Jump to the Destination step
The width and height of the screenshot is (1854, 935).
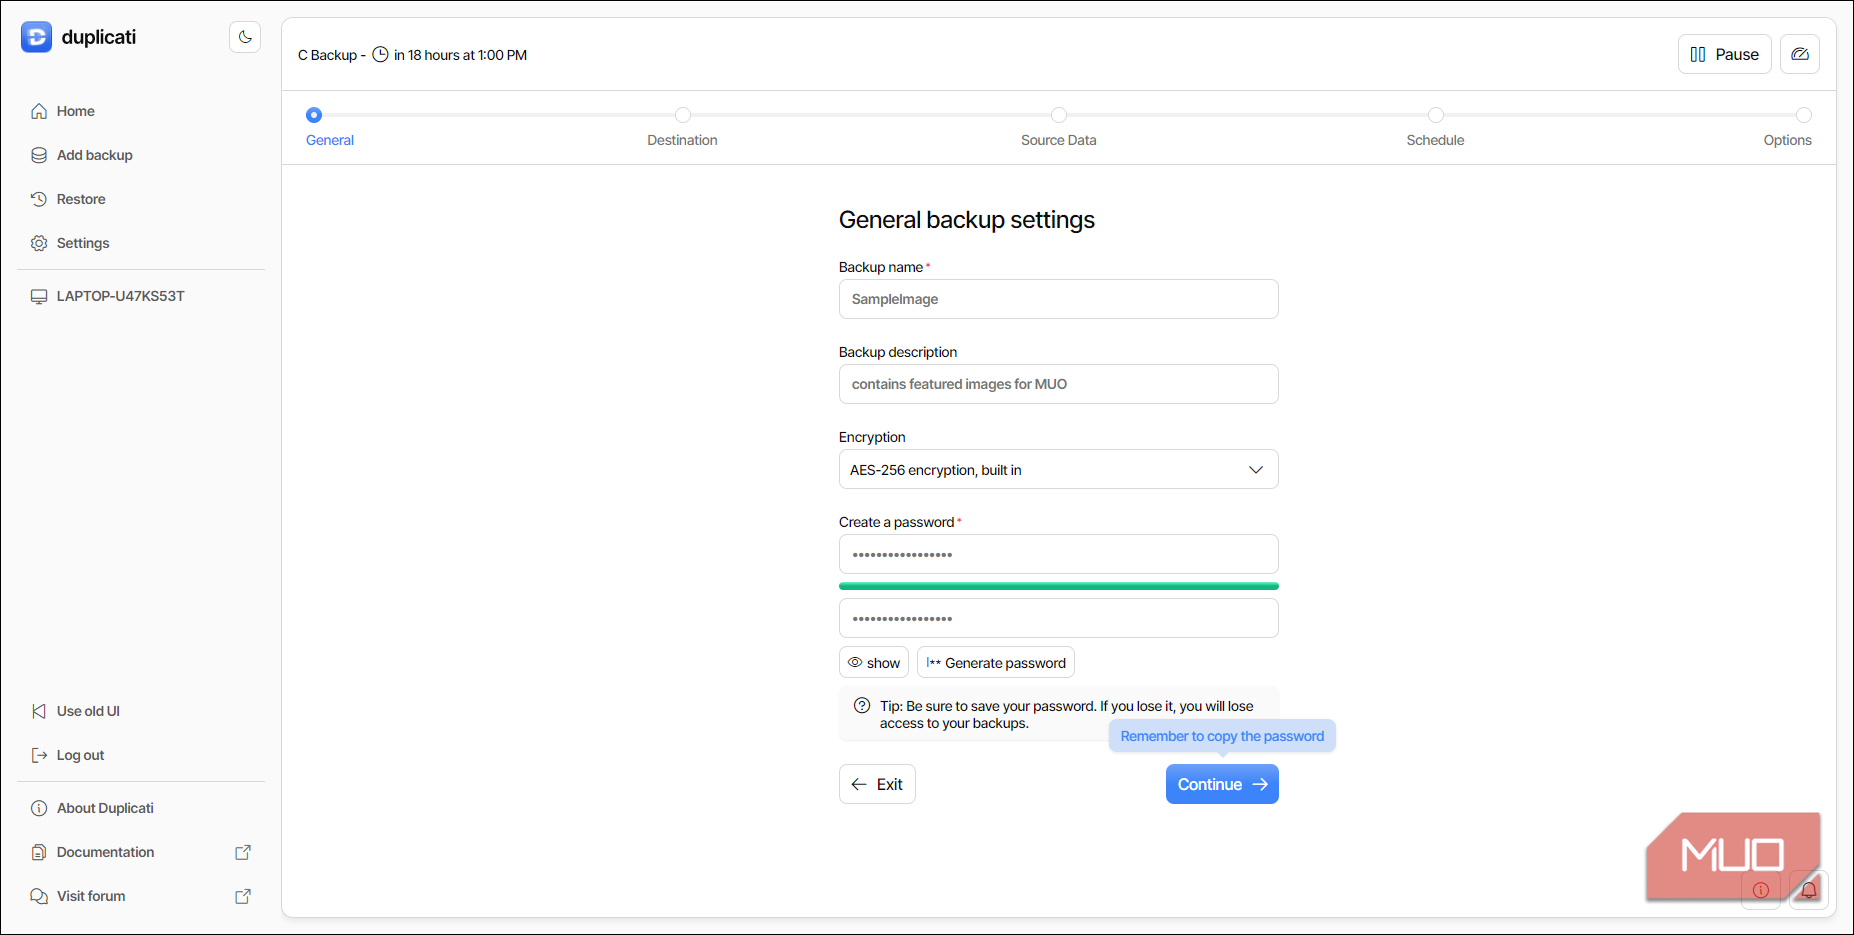[682, 128]
